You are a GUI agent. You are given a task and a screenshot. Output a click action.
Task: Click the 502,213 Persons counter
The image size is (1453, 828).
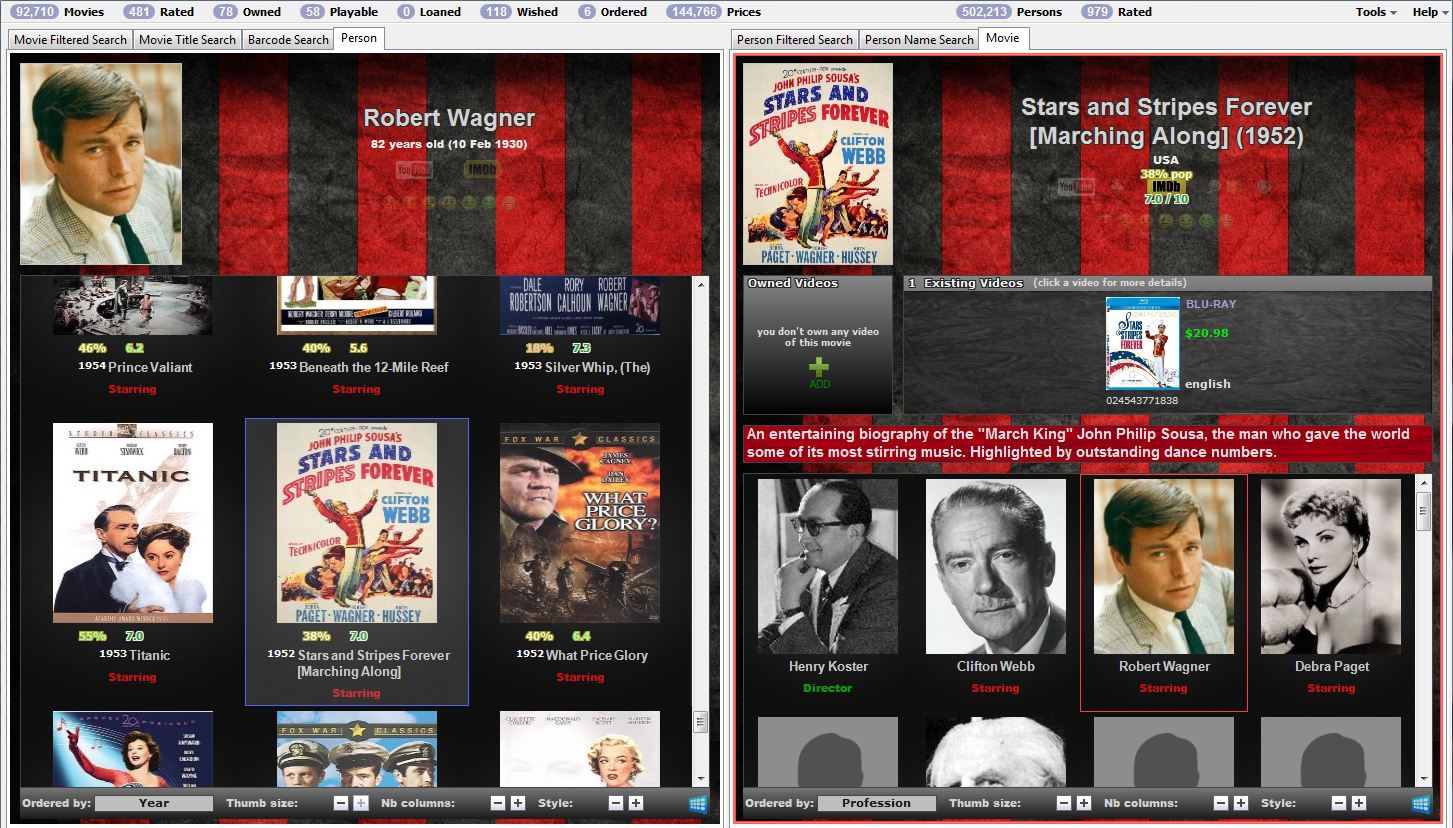(1010, 12)
